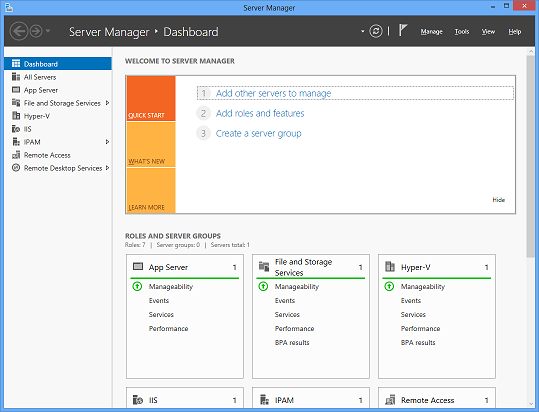Image resolution: width=539 pixels, height=412 pixels.
Task: Open dropdown arrow left of refresh icon
Action: pos(362,31)
